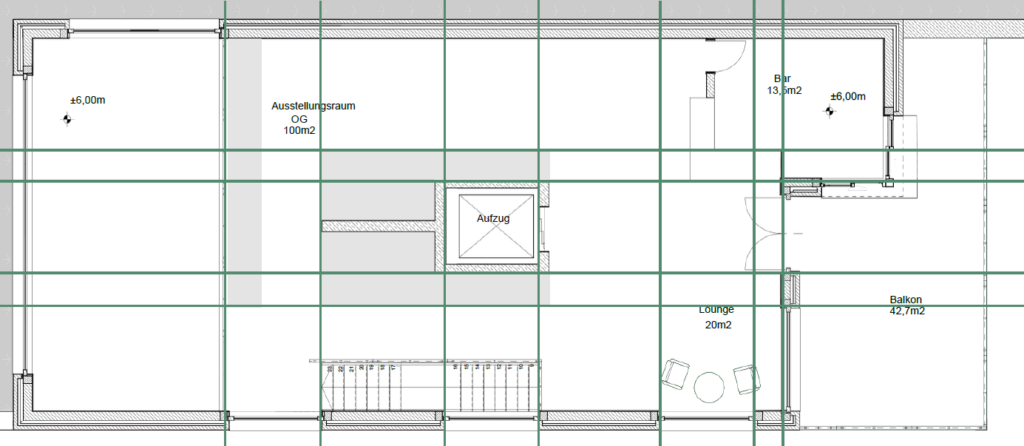
Task: Select the swing door at the Bar top wall
Action: click(724, 60)
